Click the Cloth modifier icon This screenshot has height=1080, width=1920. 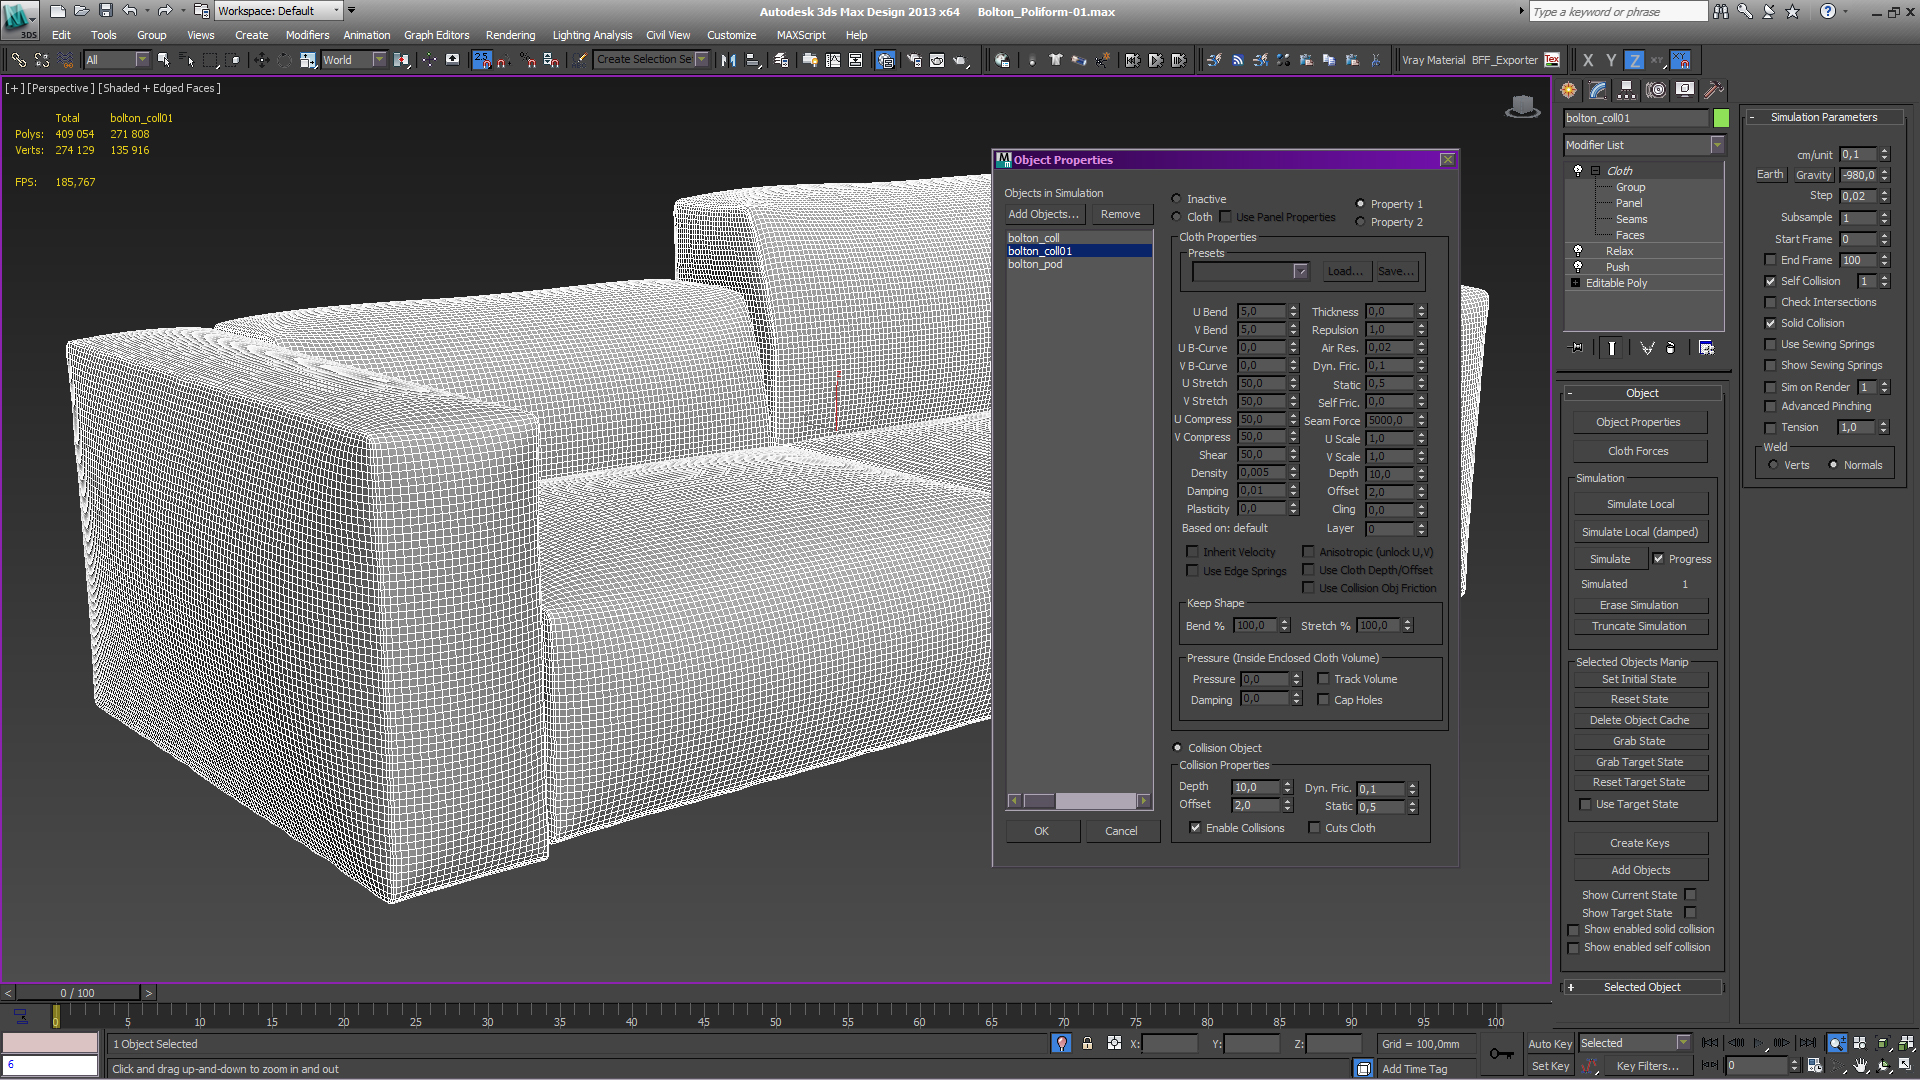[1577, 170]
